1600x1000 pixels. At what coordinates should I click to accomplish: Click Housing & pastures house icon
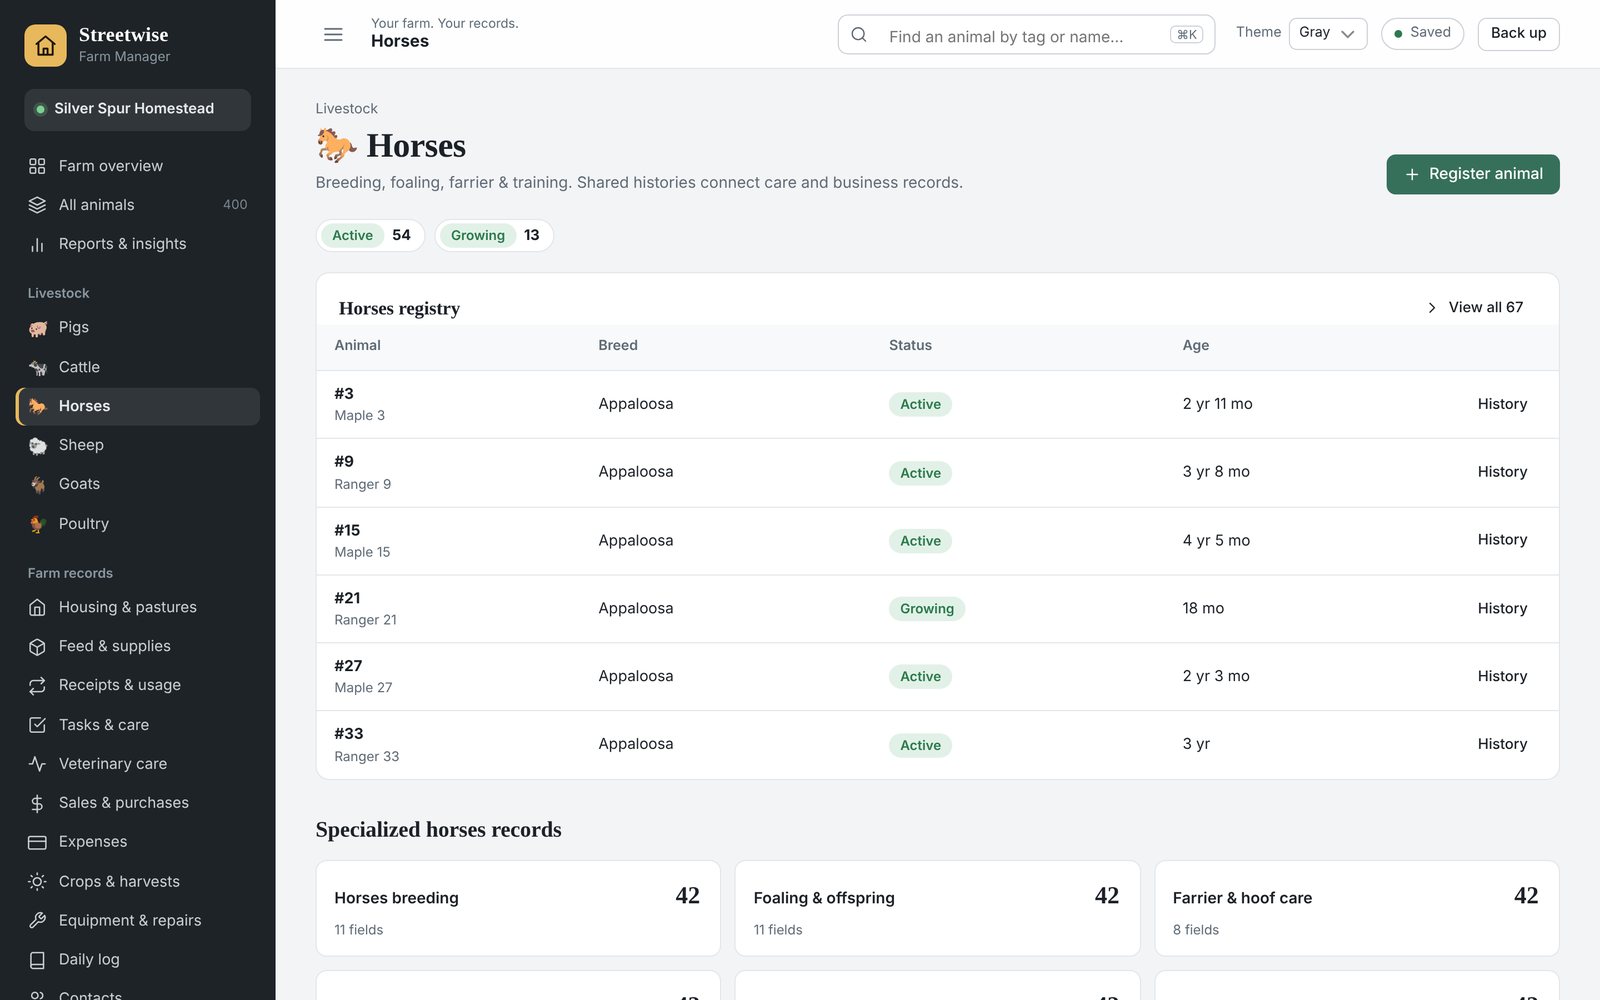[x=37, y=607]
